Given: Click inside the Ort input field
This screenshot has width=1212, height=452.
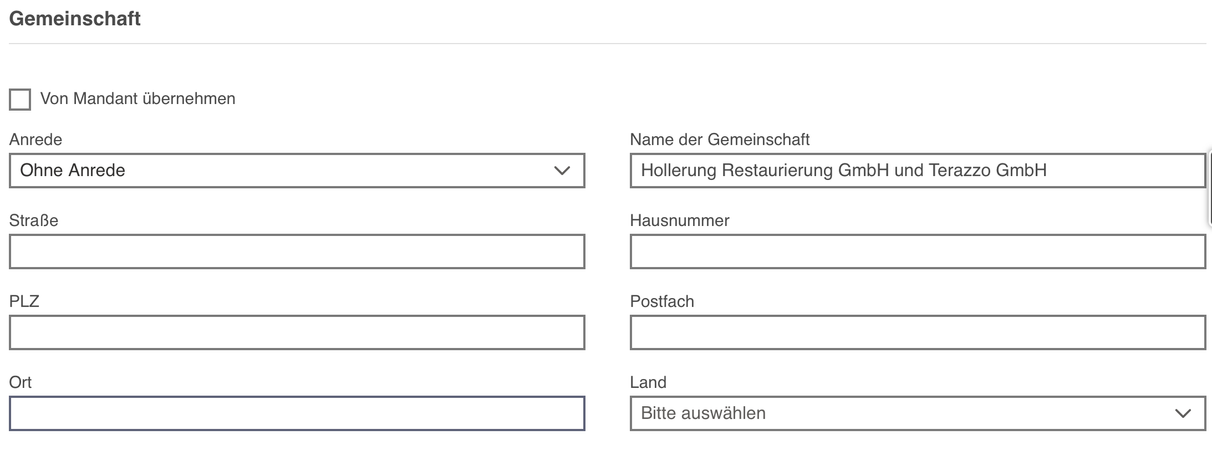Looking at the screenshot, I should tap(297, 413).
